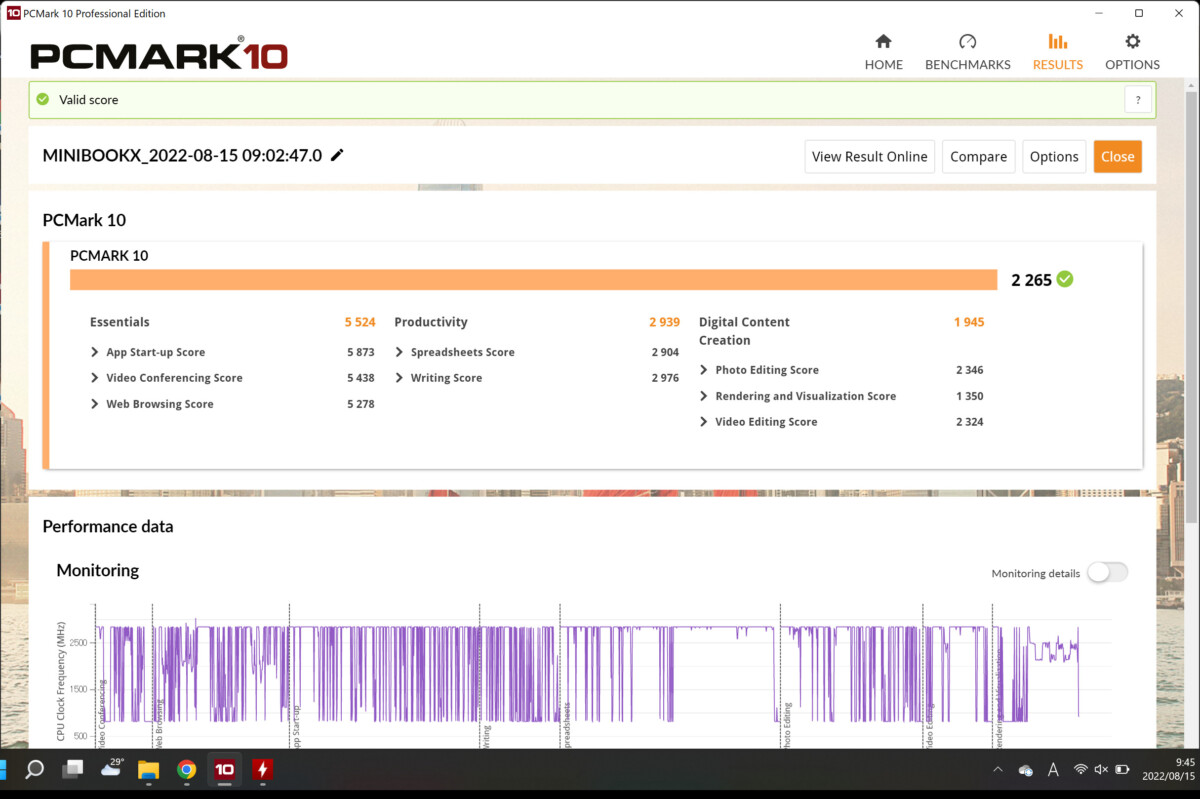The image size is (1200, 799).
Task: Click the green check beside score 2 265
Action: click(1065, 279)
